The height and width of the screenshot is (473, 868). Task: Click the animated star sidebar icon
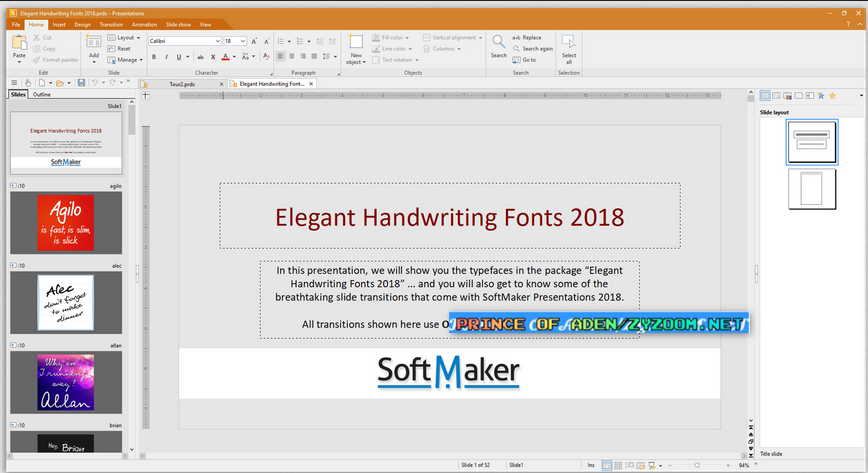point(821,96)
